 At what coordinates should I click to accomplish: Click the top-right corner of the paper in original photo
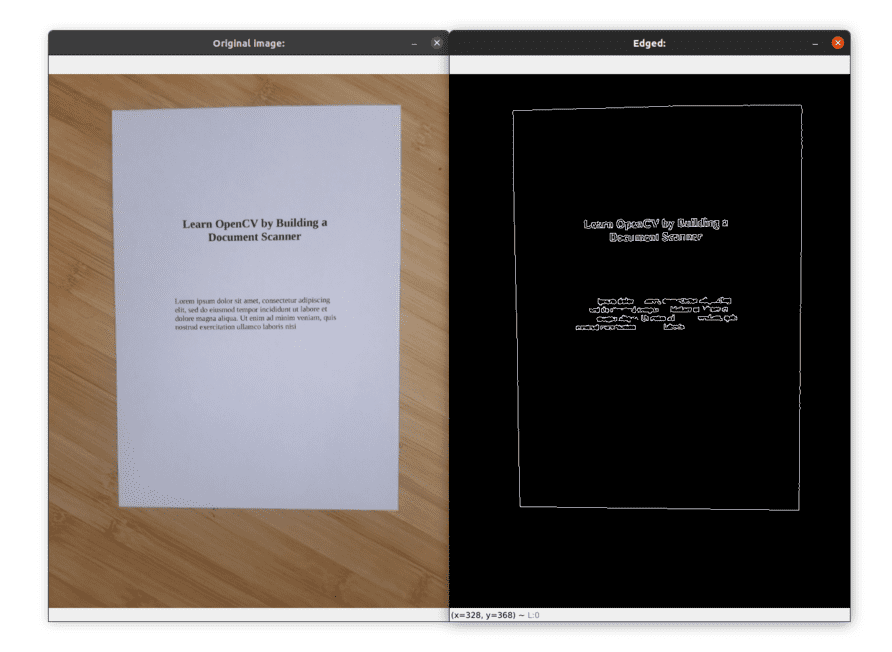coord(400,106)
